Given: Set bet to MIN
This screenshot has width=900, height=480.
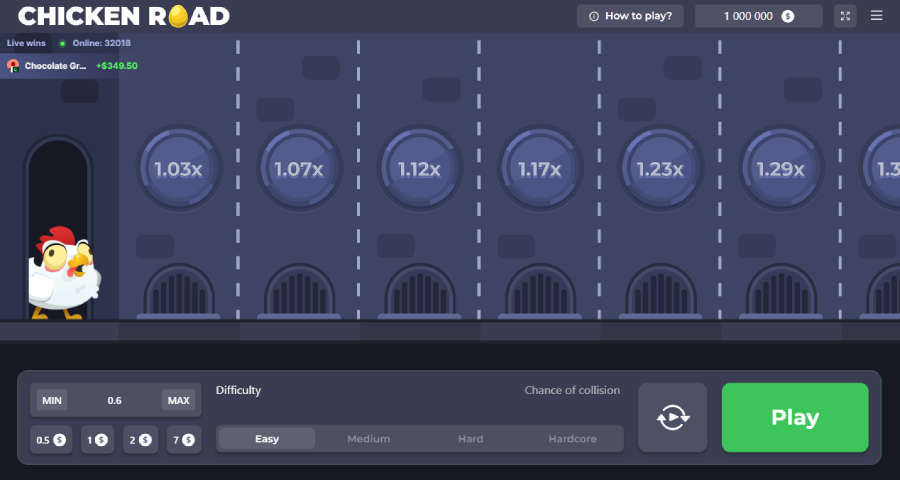Looking at the screenshot, I should (52, 401).
